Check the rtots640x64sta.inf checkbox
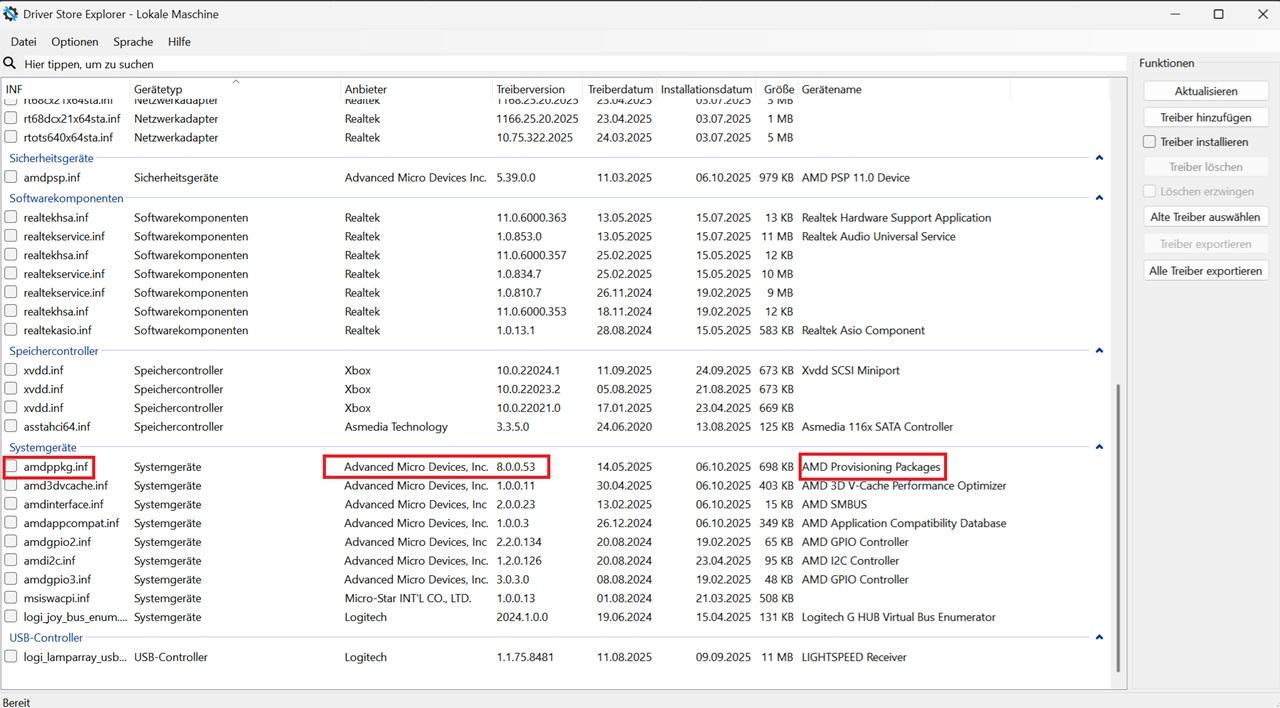The image size is (1280, 708). [12, 138]
